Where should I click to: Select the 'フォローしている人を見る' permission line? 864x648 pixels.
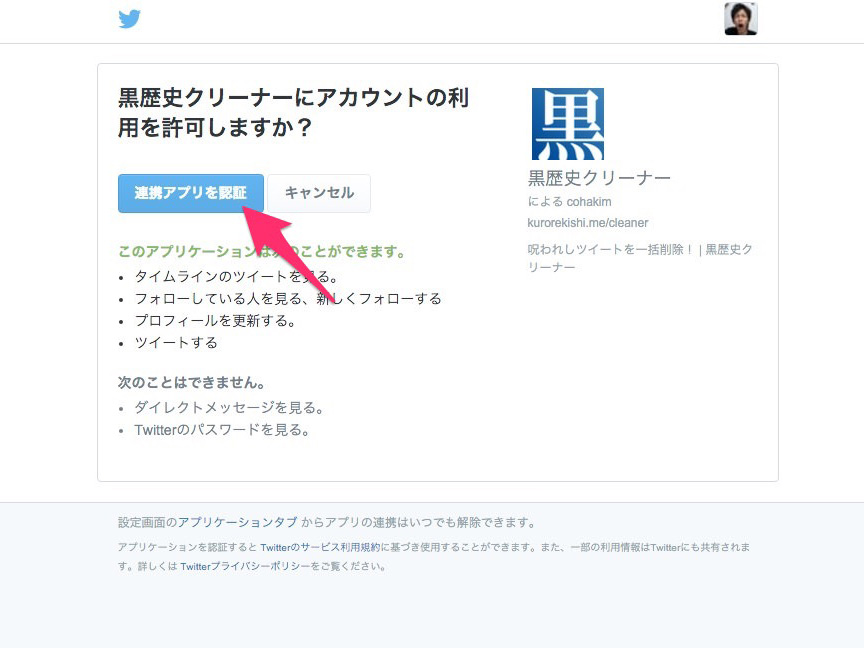tap(288, 299)
